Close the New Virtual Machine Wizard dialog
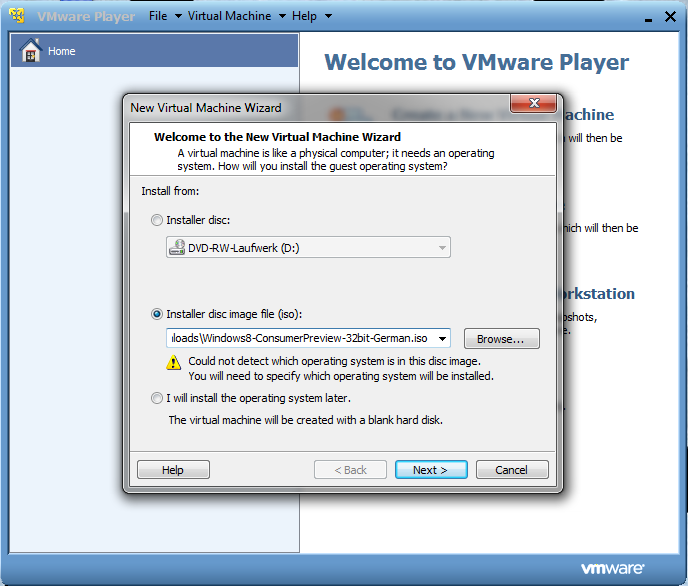 click(532, 105)
